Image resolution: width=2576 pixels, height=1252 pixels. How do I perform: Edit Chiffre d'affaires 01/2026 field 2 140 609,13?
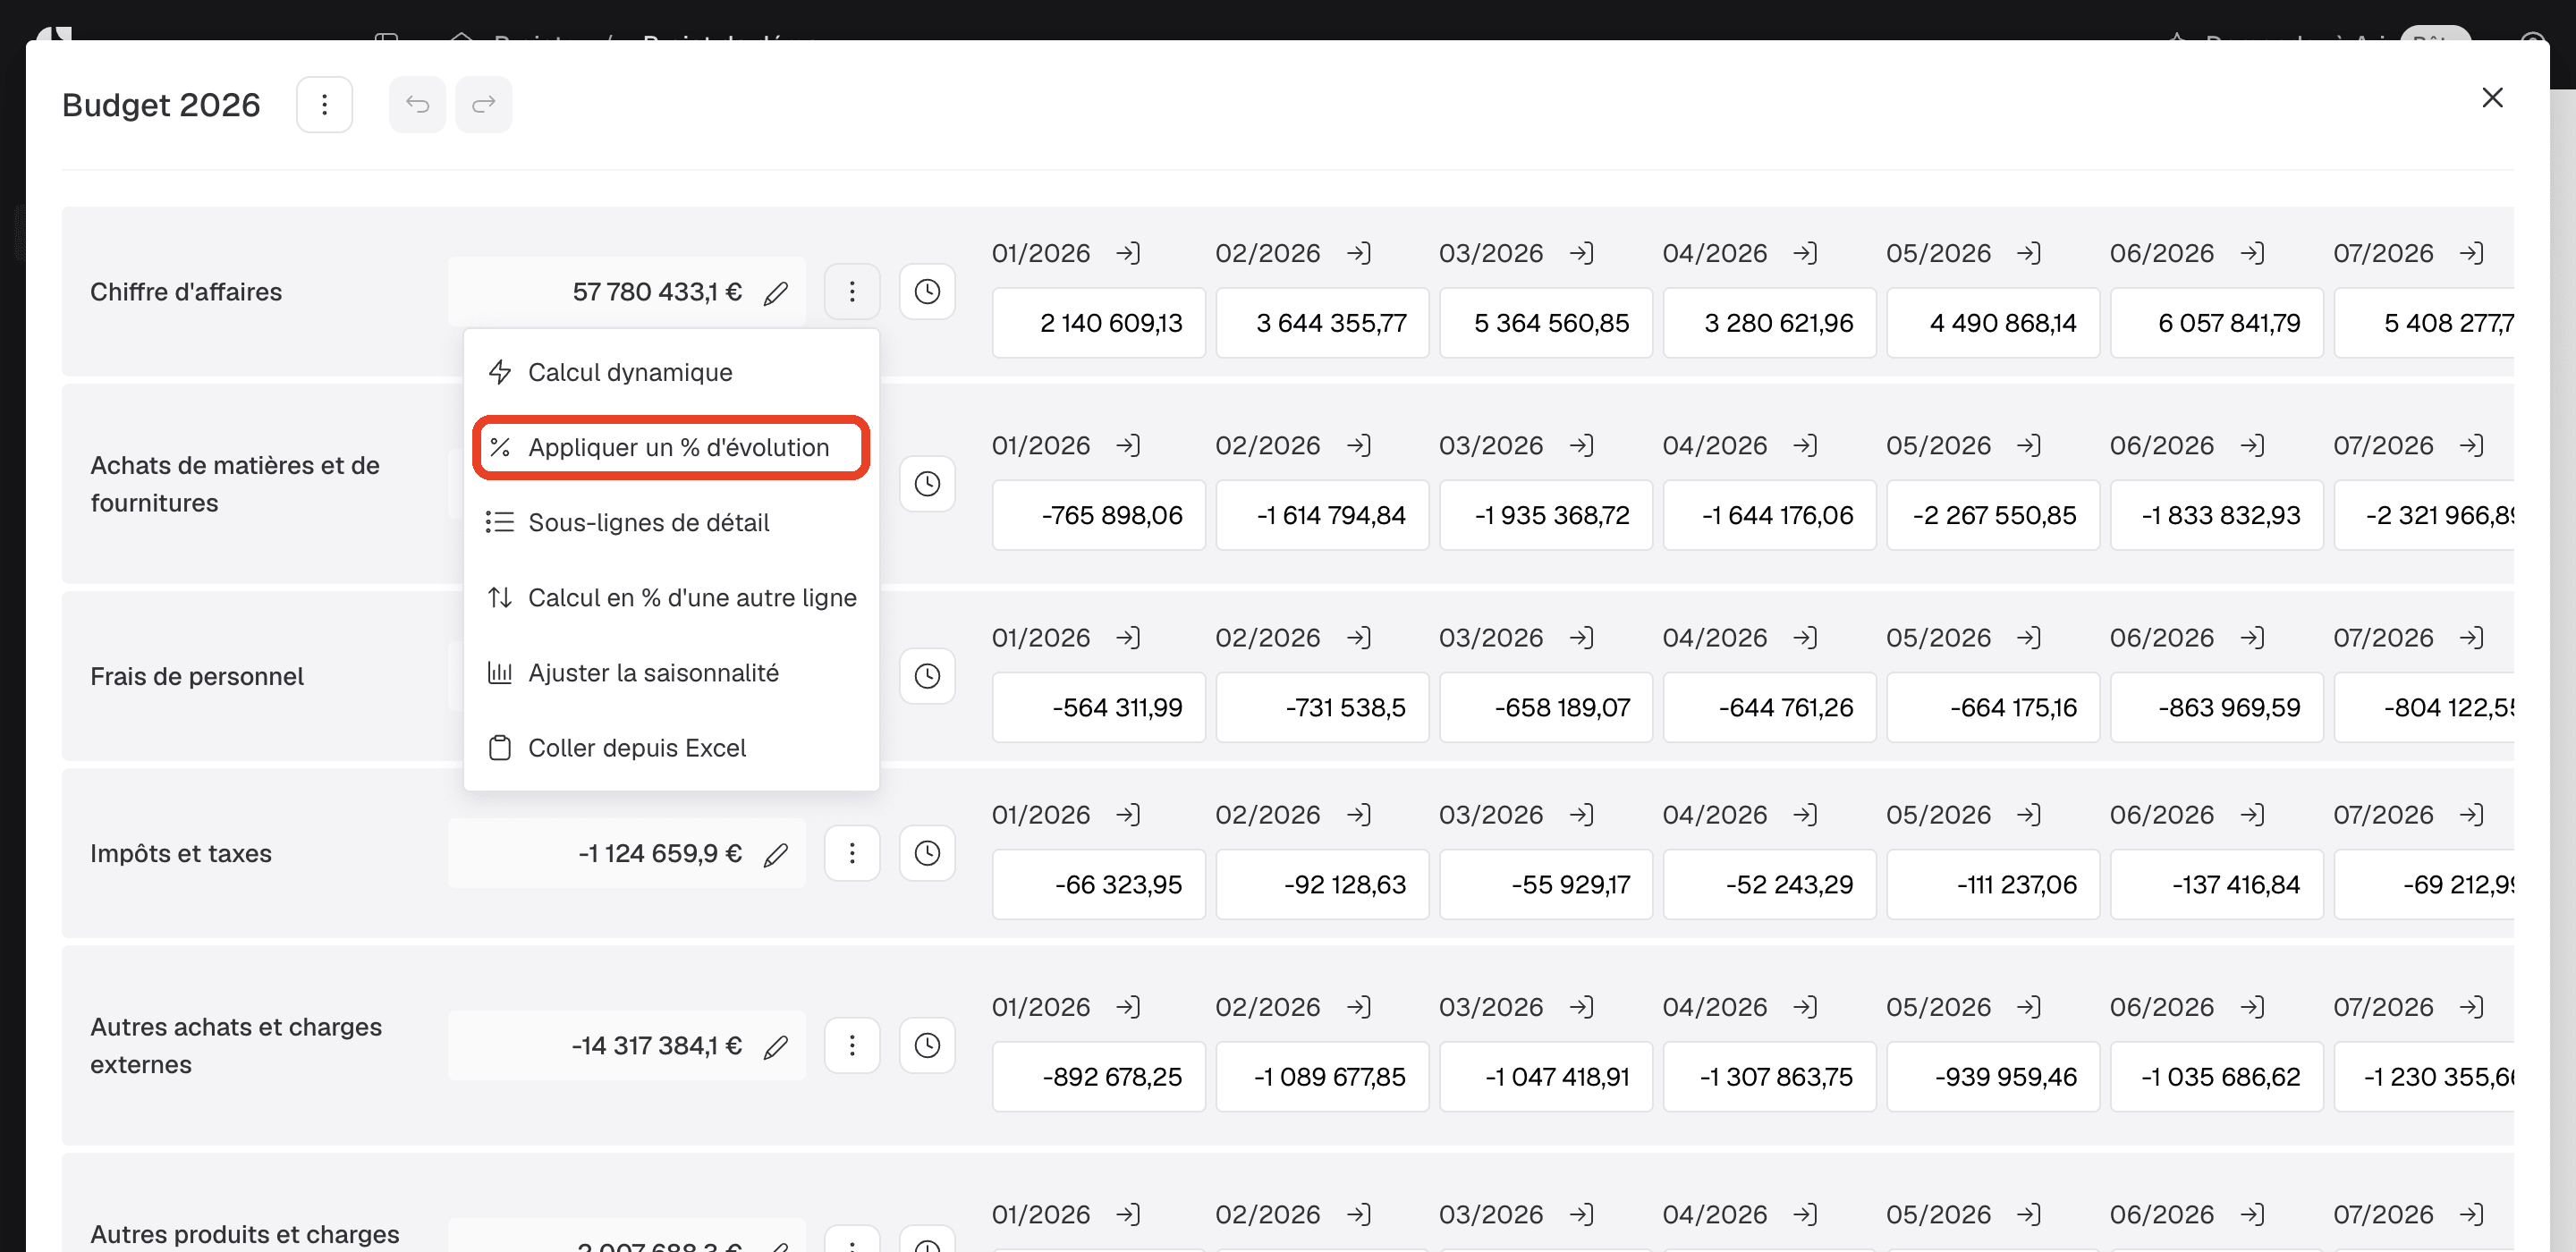(x=1099, y=323)
